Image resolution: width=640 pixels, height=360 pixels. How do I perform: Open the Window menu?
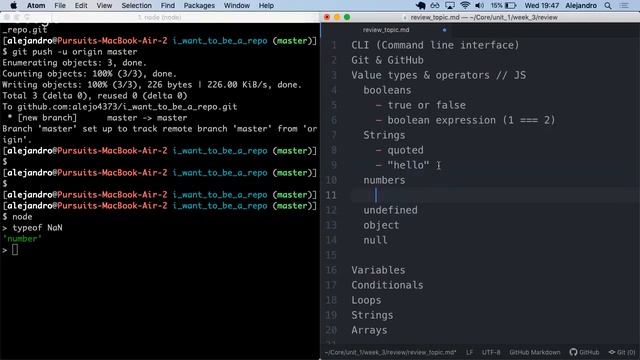[237, 5]
